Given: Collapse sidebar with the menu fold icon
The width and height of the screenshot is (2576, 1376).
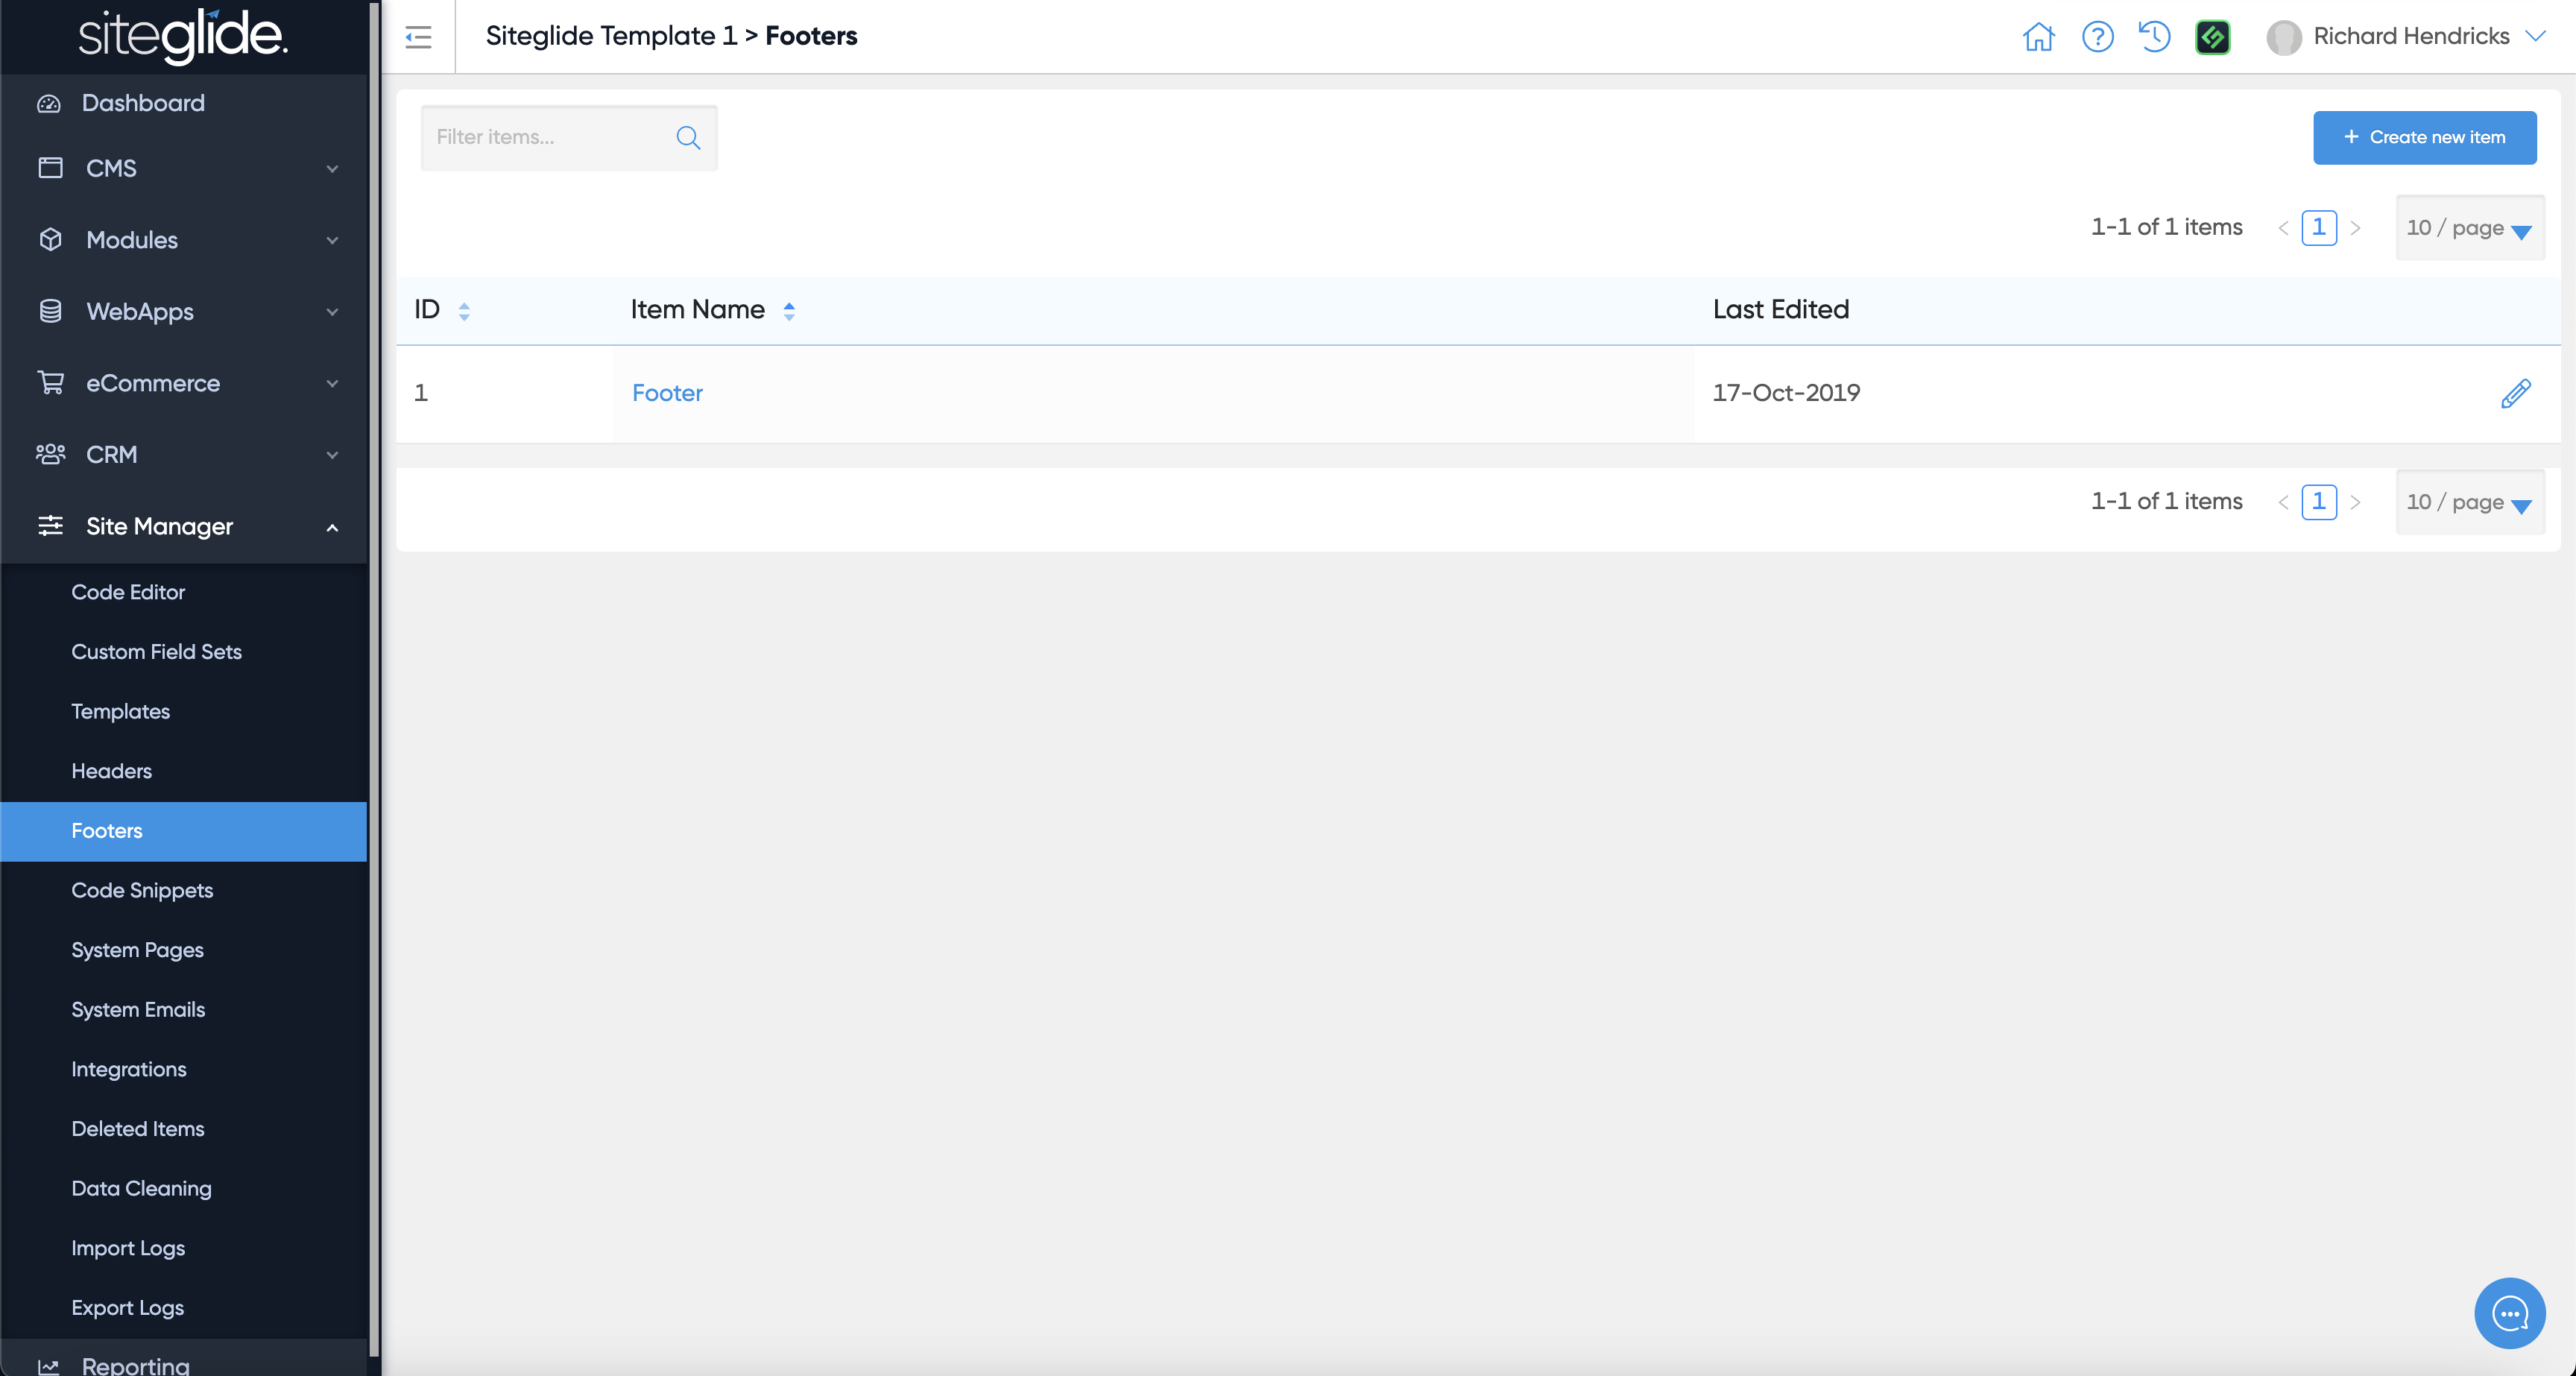Looking at the screenshot, I should 418,37.
